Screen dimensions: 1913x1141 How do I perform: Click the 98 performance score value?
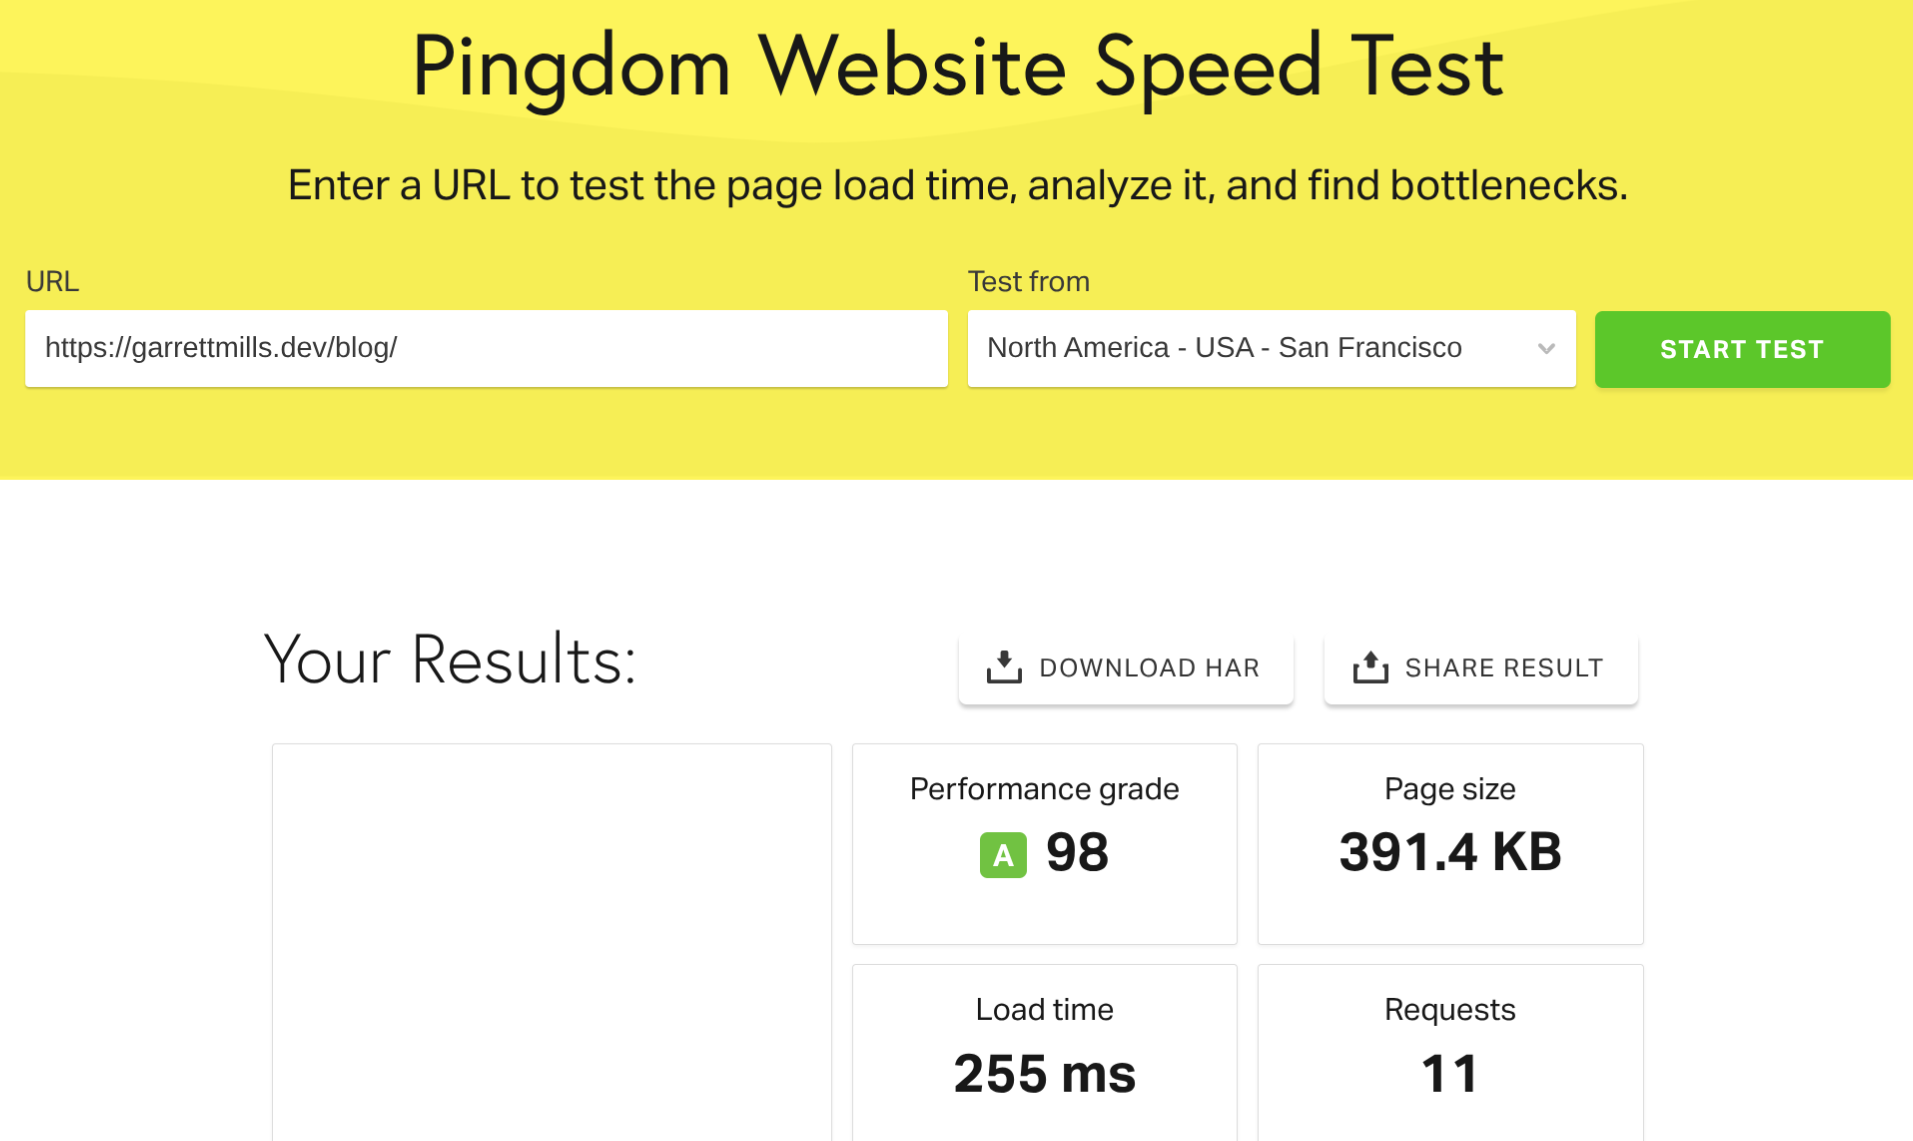pos(1077,853)
